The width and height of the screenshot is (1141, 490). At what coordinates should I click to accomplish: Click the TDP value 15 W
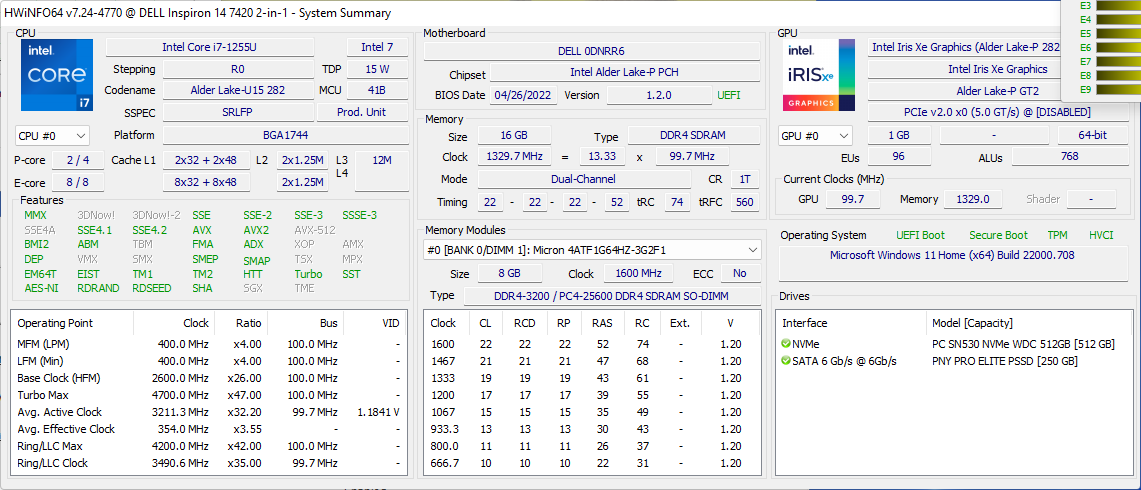(377, 69)
